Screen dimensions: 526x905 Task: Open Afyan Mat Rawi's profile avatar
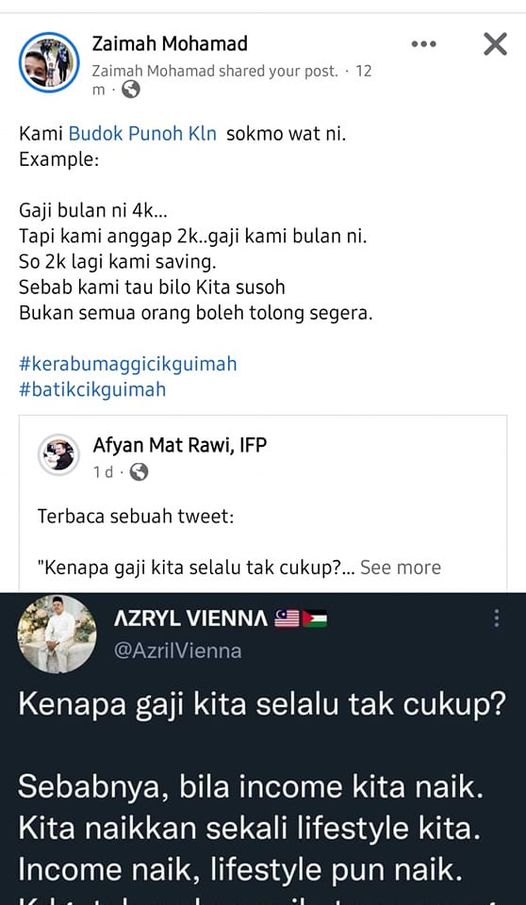59,455
